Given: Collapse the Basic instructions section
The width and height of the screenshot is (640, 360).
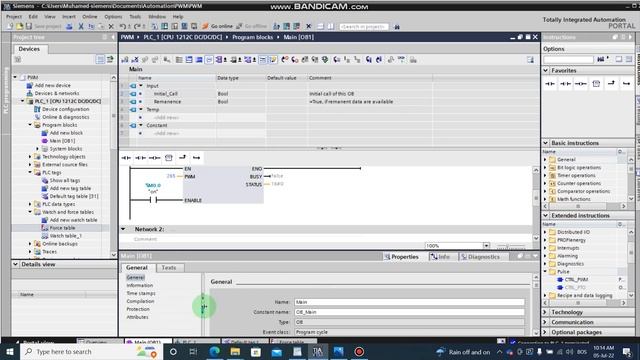Looking at the screenshot, I should pyautogui.click(x=546, y=143).
